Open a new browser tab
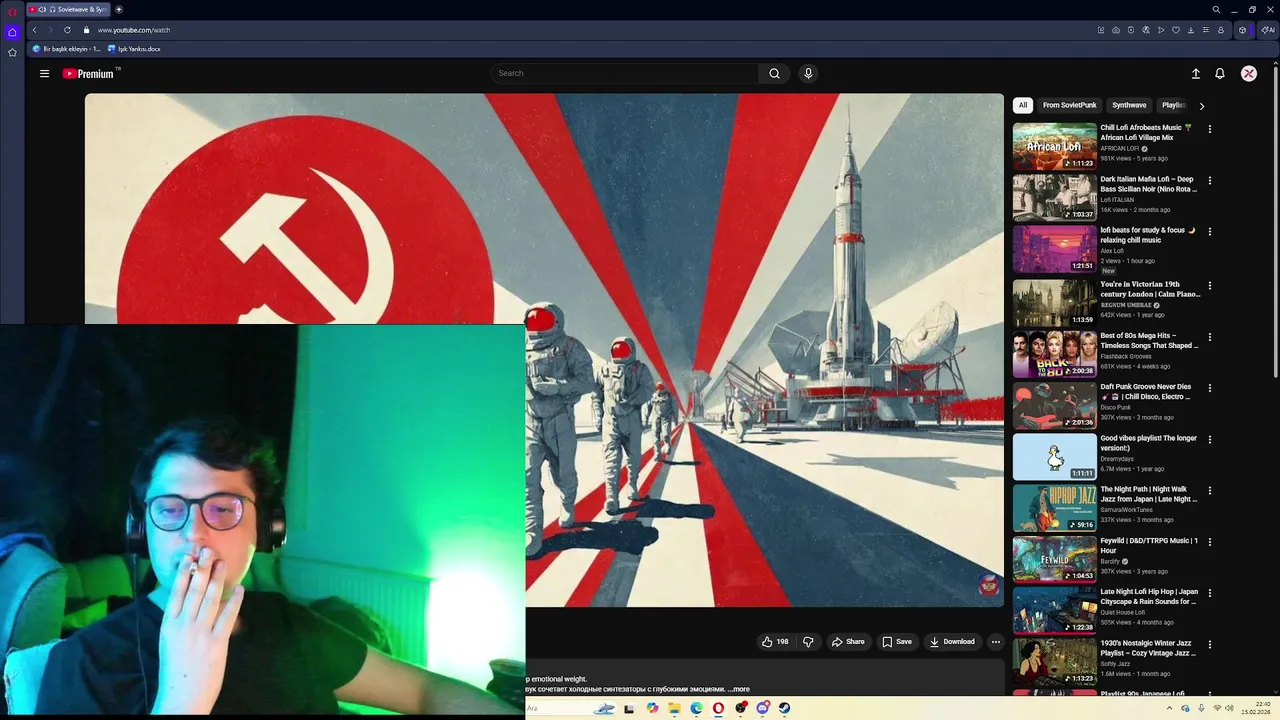Screen dimensions: 1280x720 click(119, 9)
